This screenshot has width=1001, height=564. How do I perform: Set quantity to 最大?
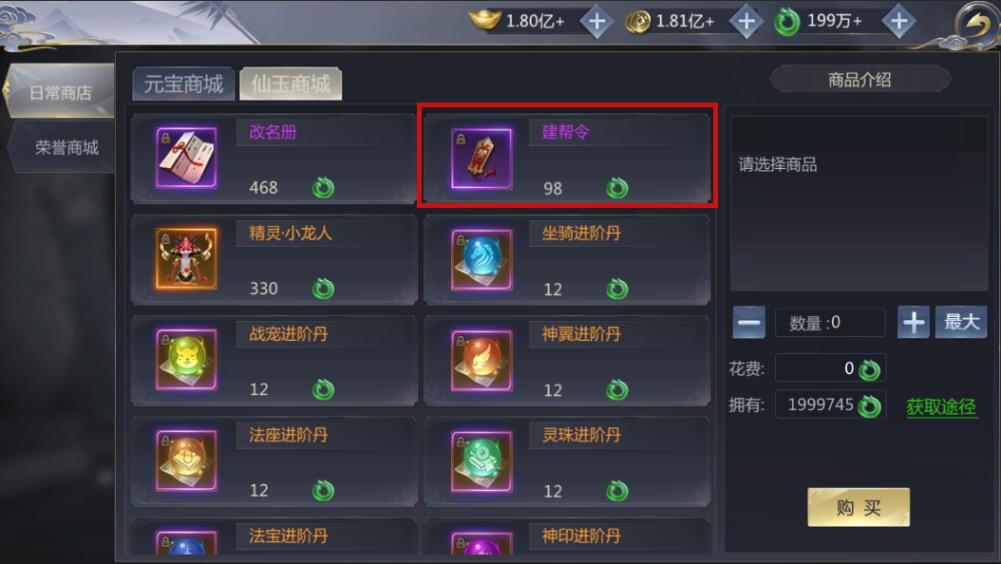click(961, 322)
